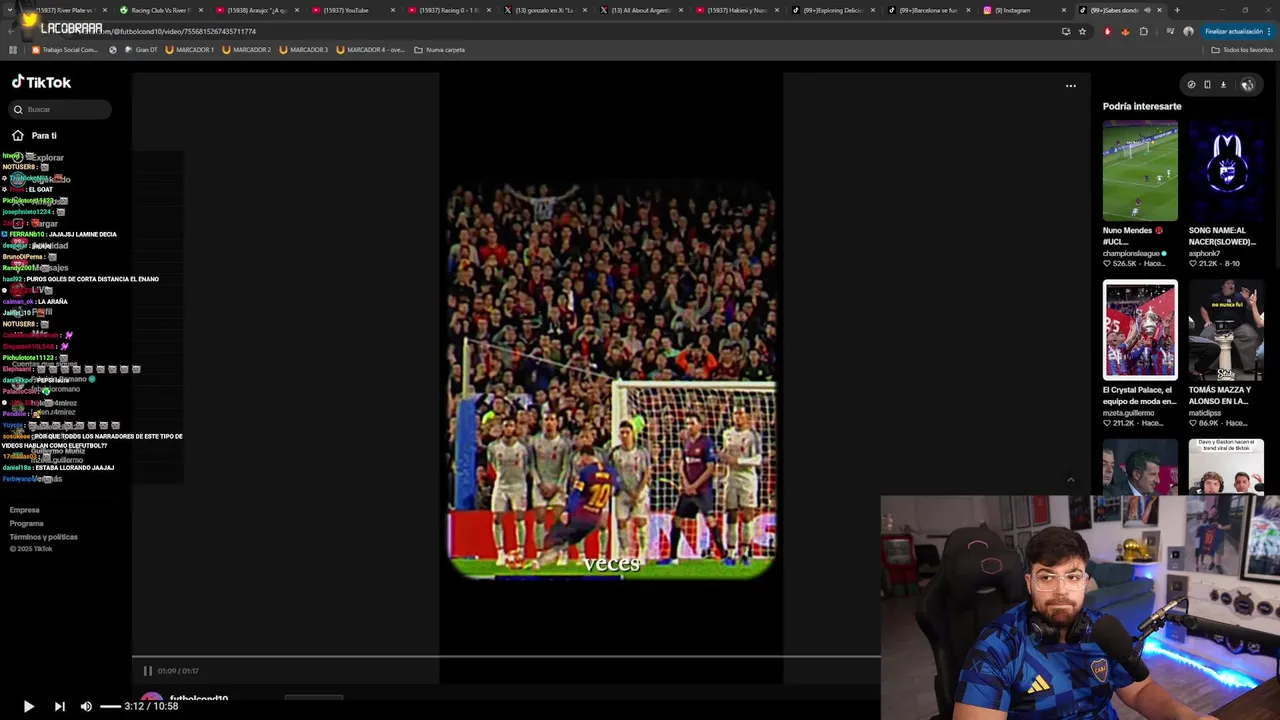Click the search magnifier icon

18,109
